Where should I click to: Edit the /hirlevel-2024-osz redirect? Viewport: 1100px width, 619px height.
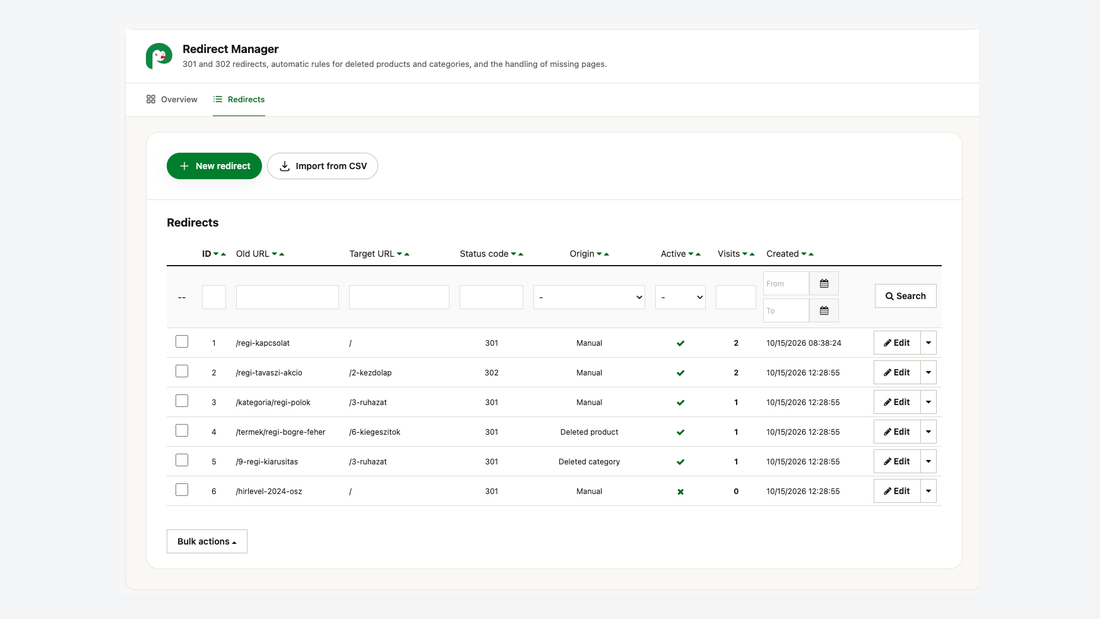897,491
